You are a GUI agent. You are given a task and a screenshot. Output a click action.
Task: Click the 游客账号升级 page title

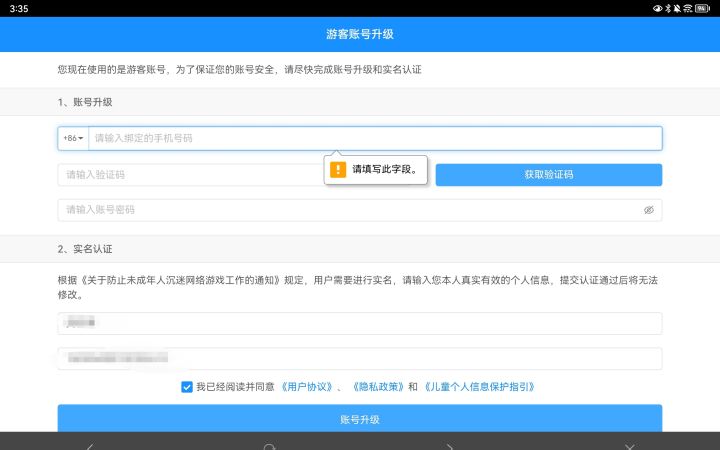click(x=360, y=34)
